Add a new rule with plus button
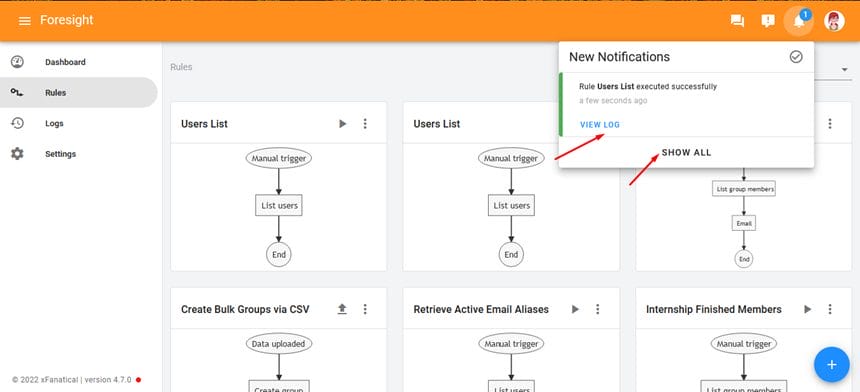Screen dimensions: 860x392 click(x=831, y=364)
